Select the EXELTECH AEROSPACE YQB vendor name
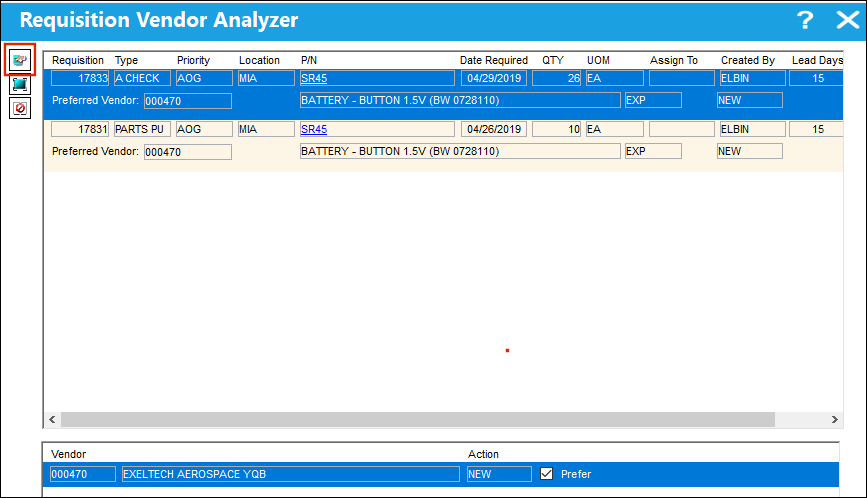The height and width of the screenshot is (498, 867). (x=290, y=474)
